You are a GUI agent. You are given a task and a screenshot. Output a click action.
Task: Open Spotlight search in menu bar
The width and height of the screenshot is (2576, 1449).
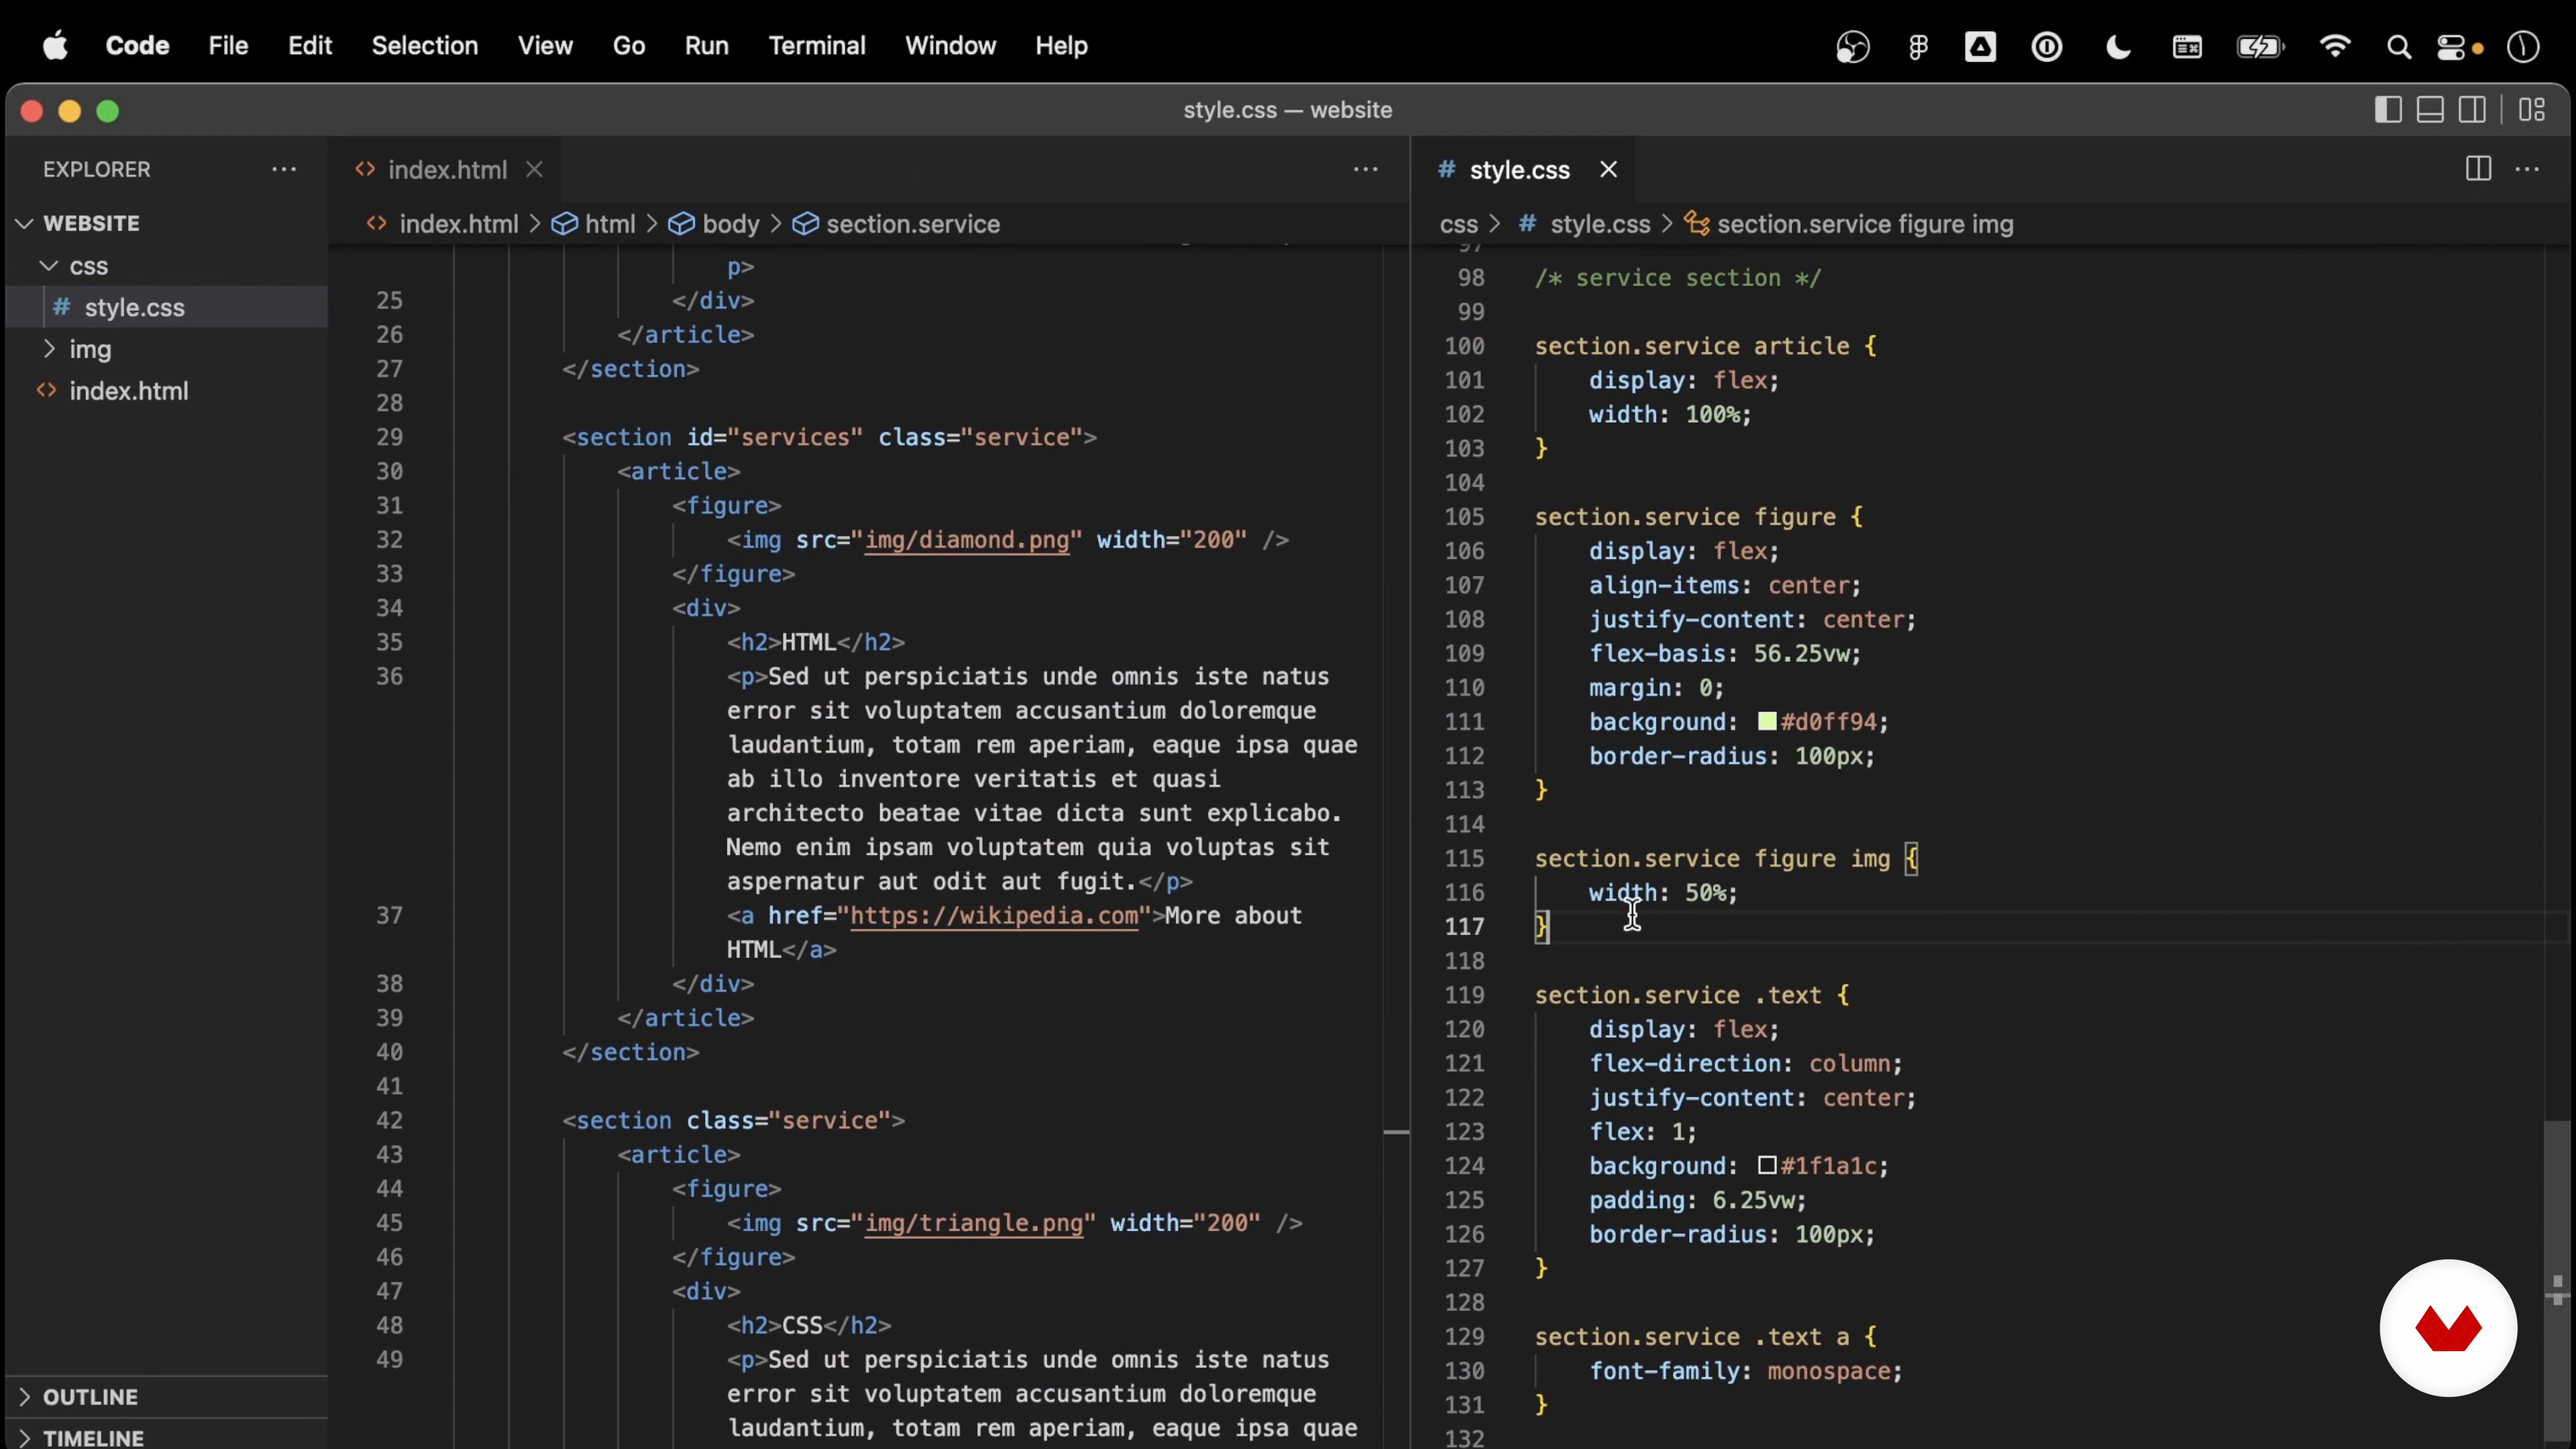(x=2398, y=47)
